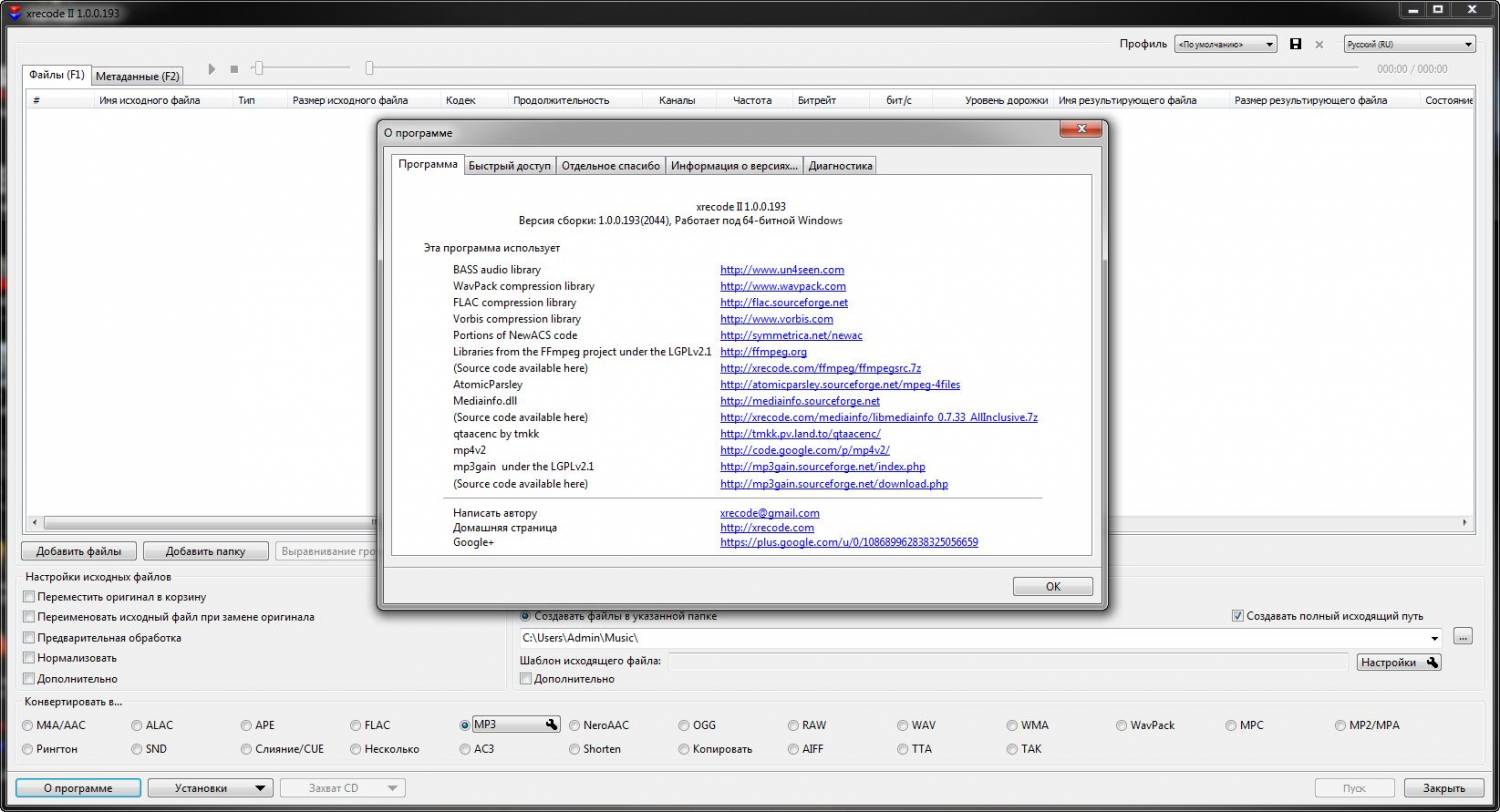The height and width of the screenshot is (812, 1500).
Task: Click the play button in playback bar
Action: tap(212, 69)
